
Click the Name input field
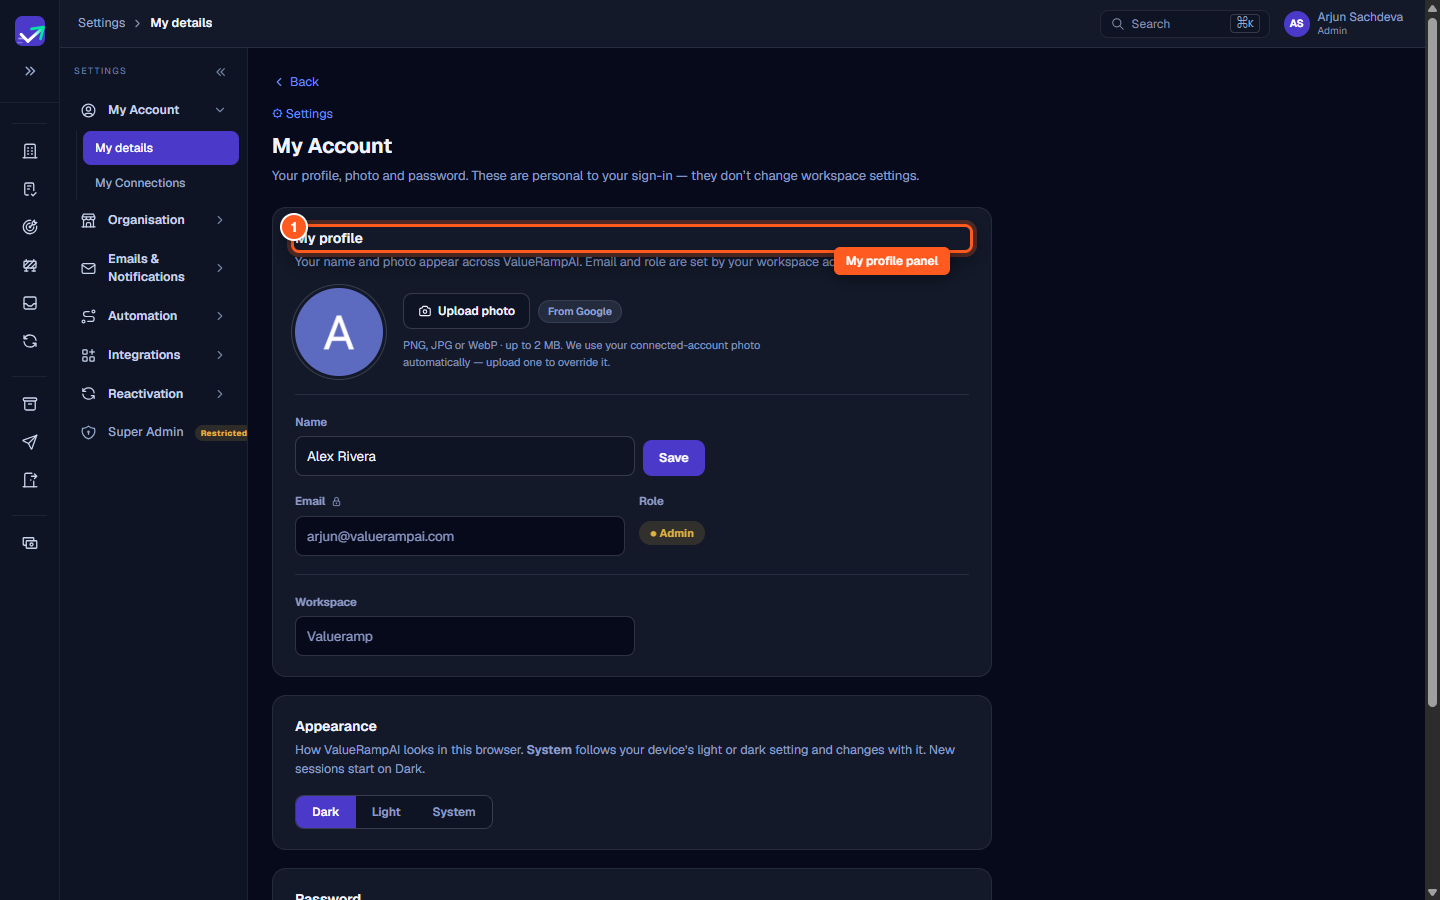tap(465, 456)
